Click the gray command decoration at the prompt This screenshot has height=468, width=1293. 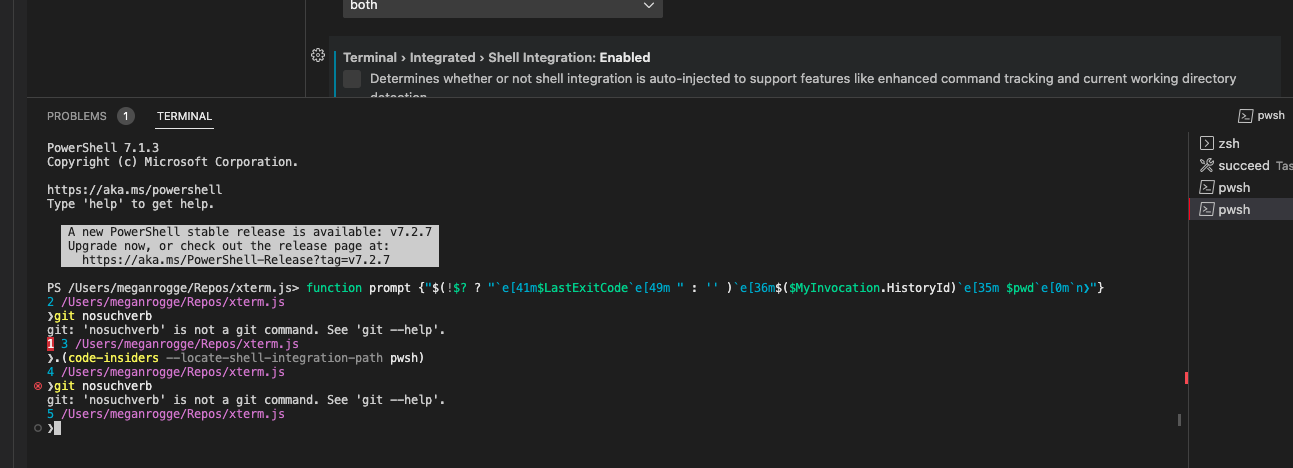coord(38,427)
